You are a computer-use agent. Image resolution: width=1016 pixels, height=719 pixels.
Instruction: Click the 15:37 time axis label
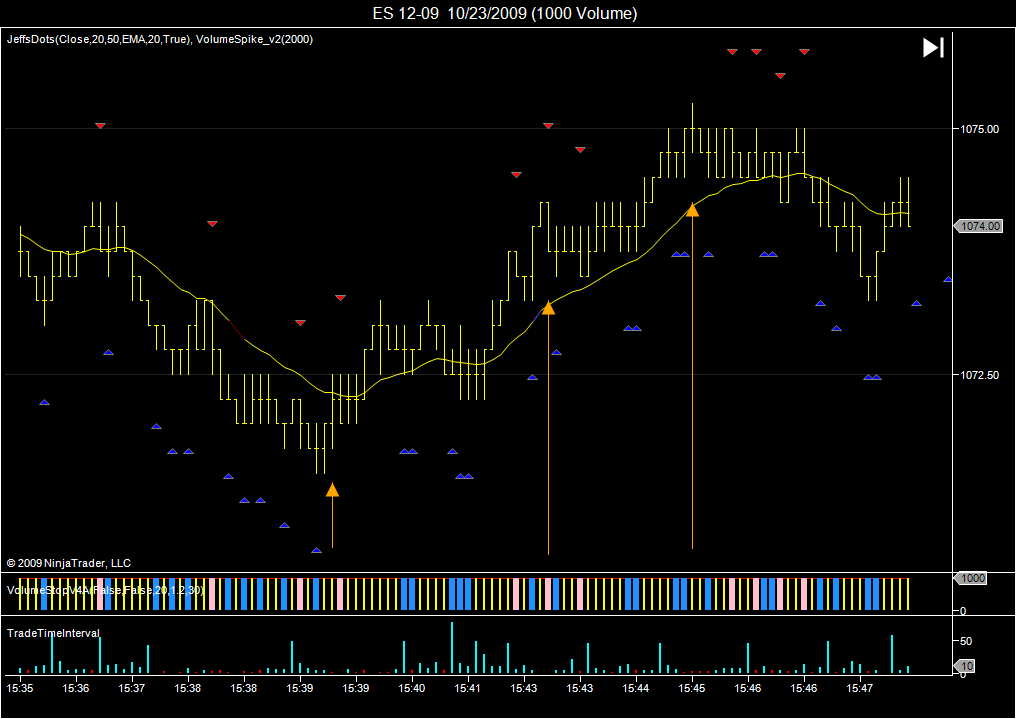click(x=132, y=688)
